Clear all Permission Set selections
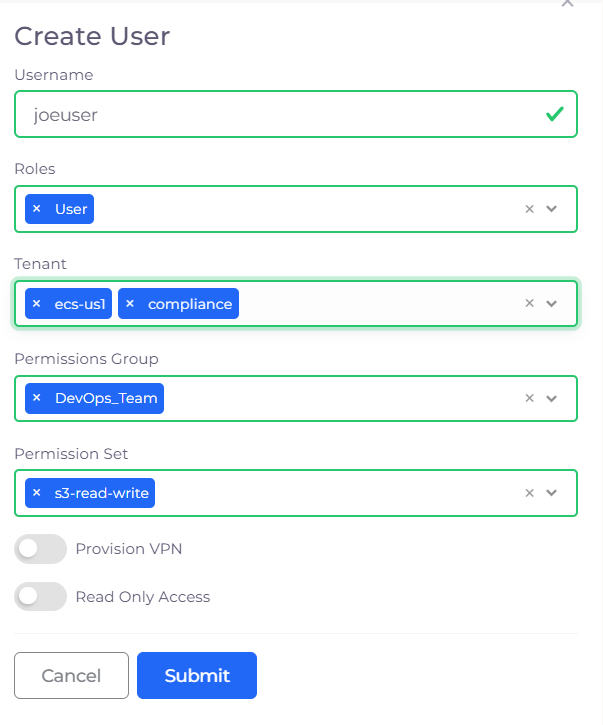603x725 pixels. tap(530, 493)
